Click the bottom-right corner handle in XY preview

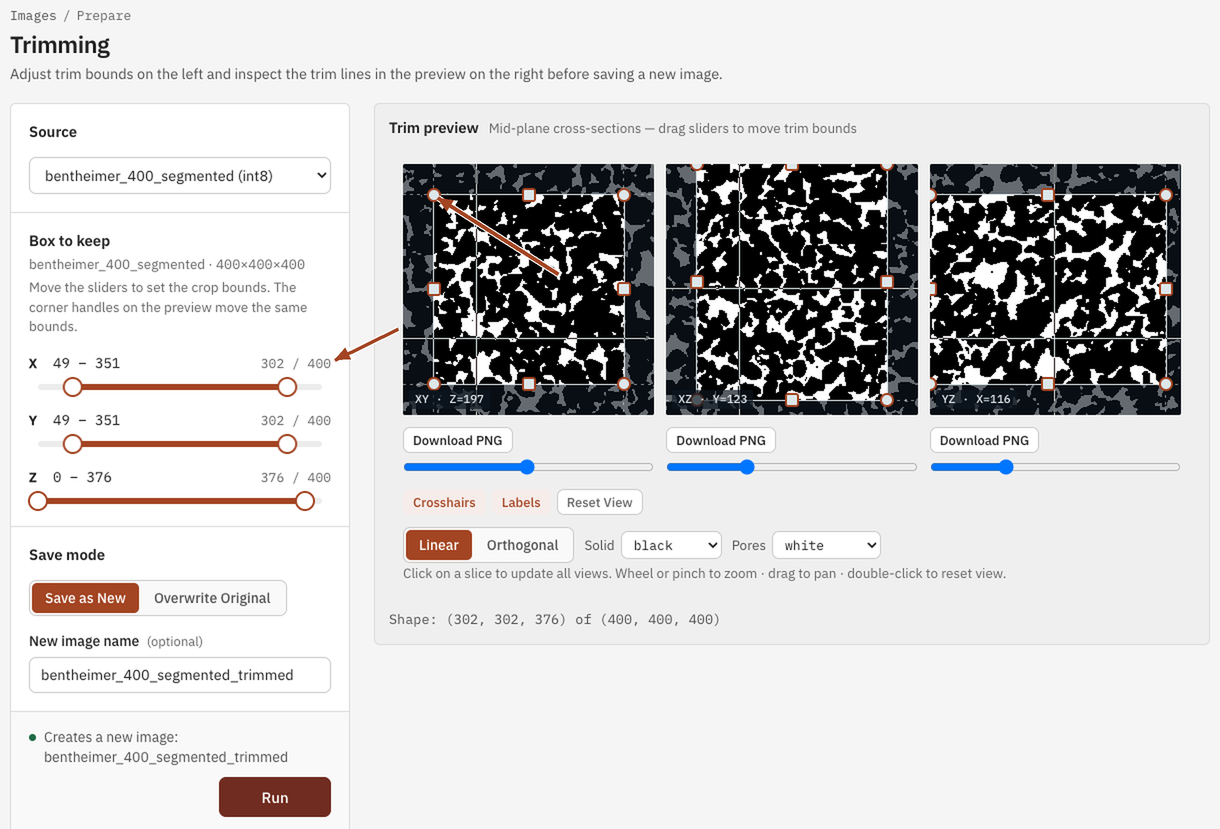(x=624, y=384)
